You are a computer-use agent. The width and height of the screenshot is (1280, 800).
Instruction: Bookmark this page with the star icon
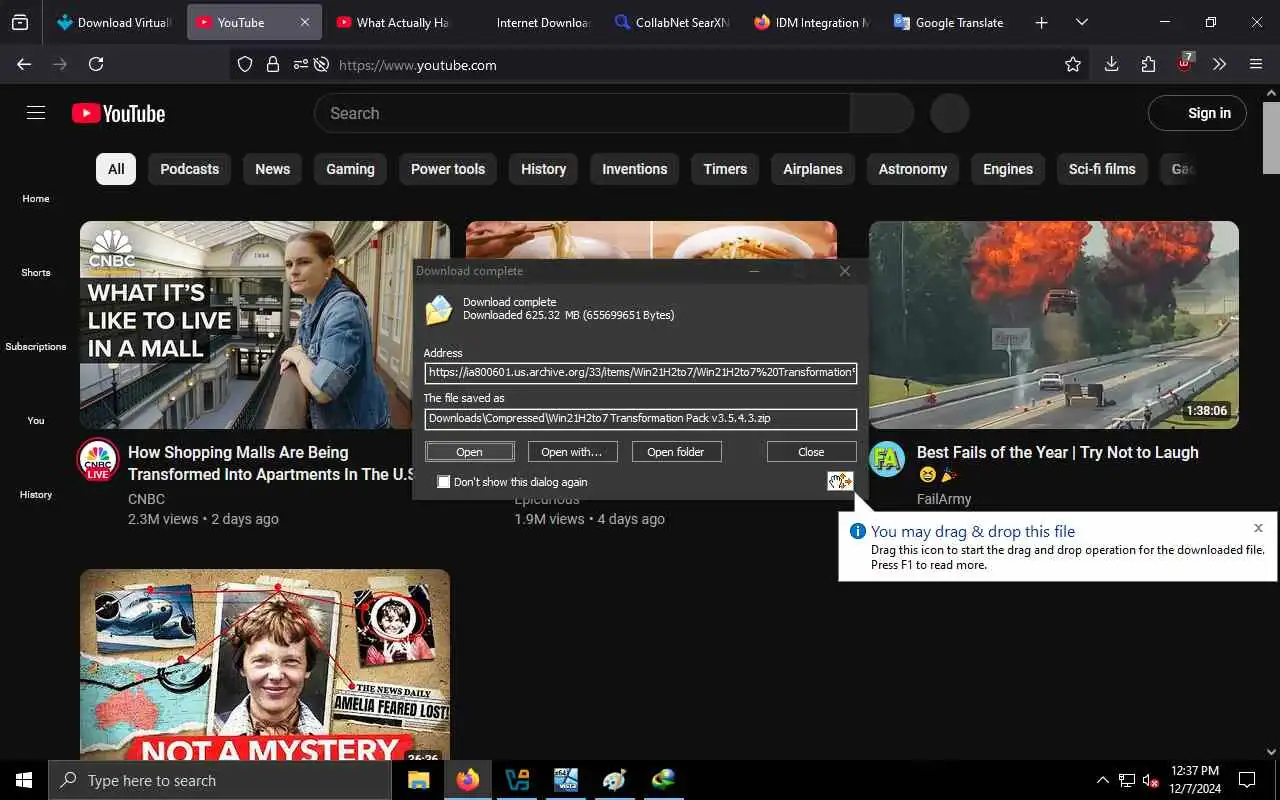click(x=1073, y=64)
